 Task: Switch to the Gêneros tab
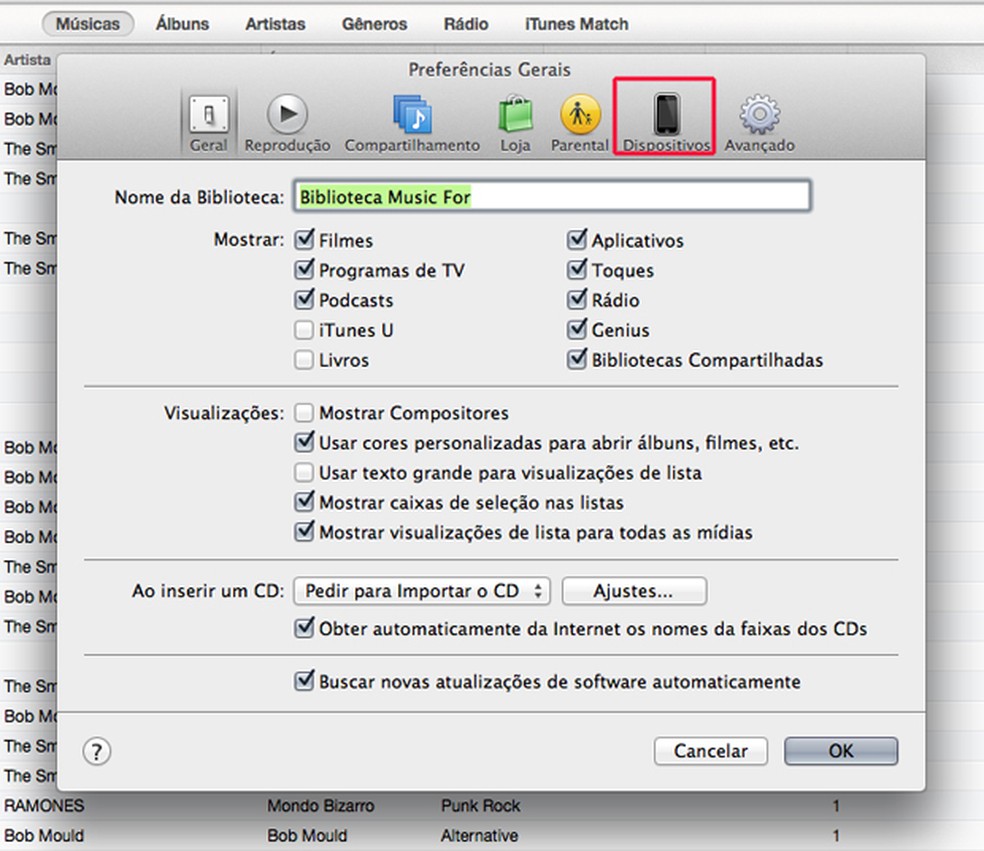(375, 24)
